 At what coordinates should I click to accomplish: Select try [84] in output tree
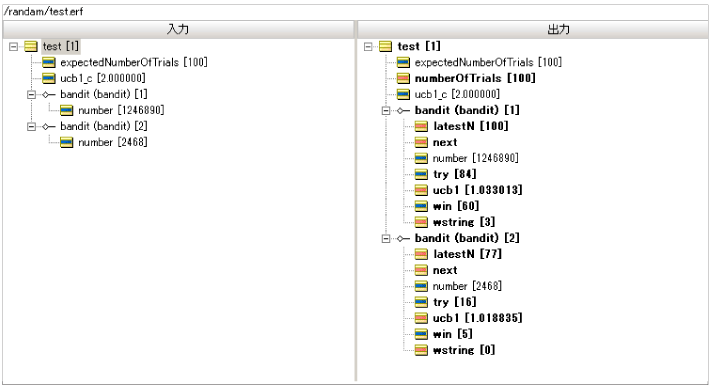[x=455, y=174]
